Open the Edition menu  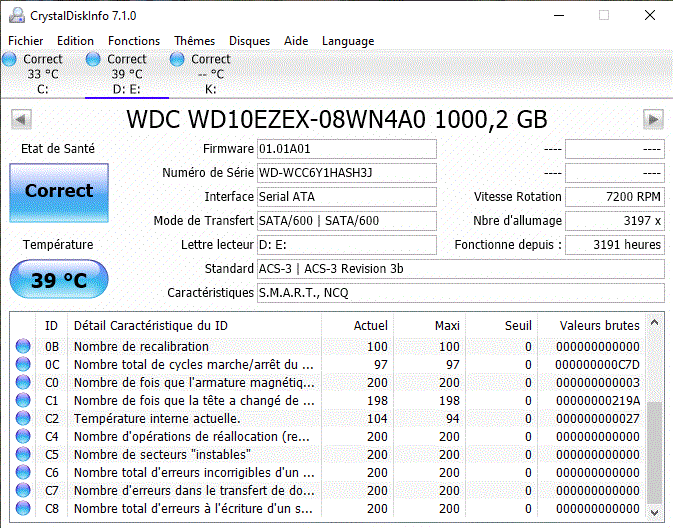76,41
